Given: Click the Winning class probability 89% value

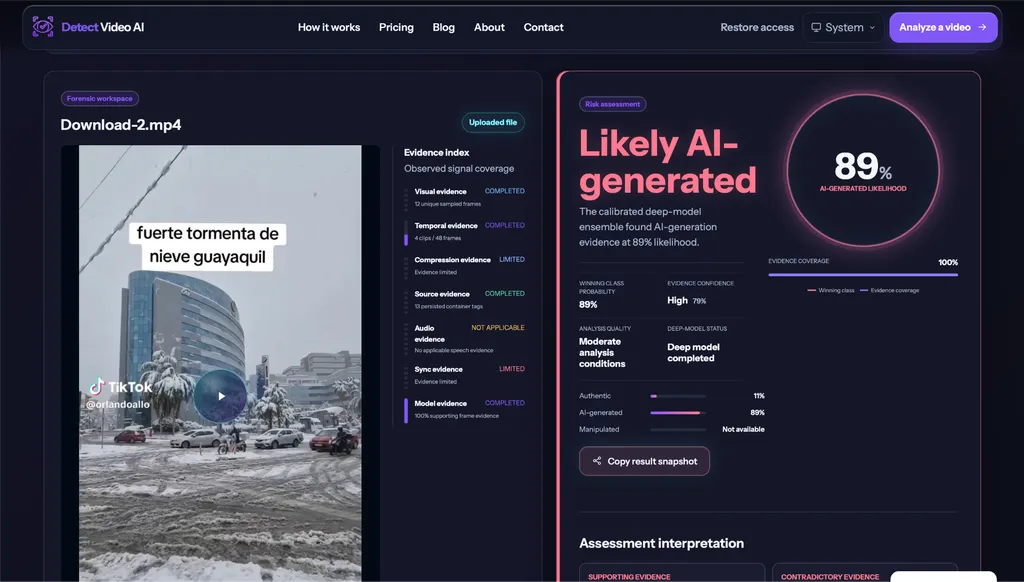Looking at the screenshot, I should (x=588, y=304).
